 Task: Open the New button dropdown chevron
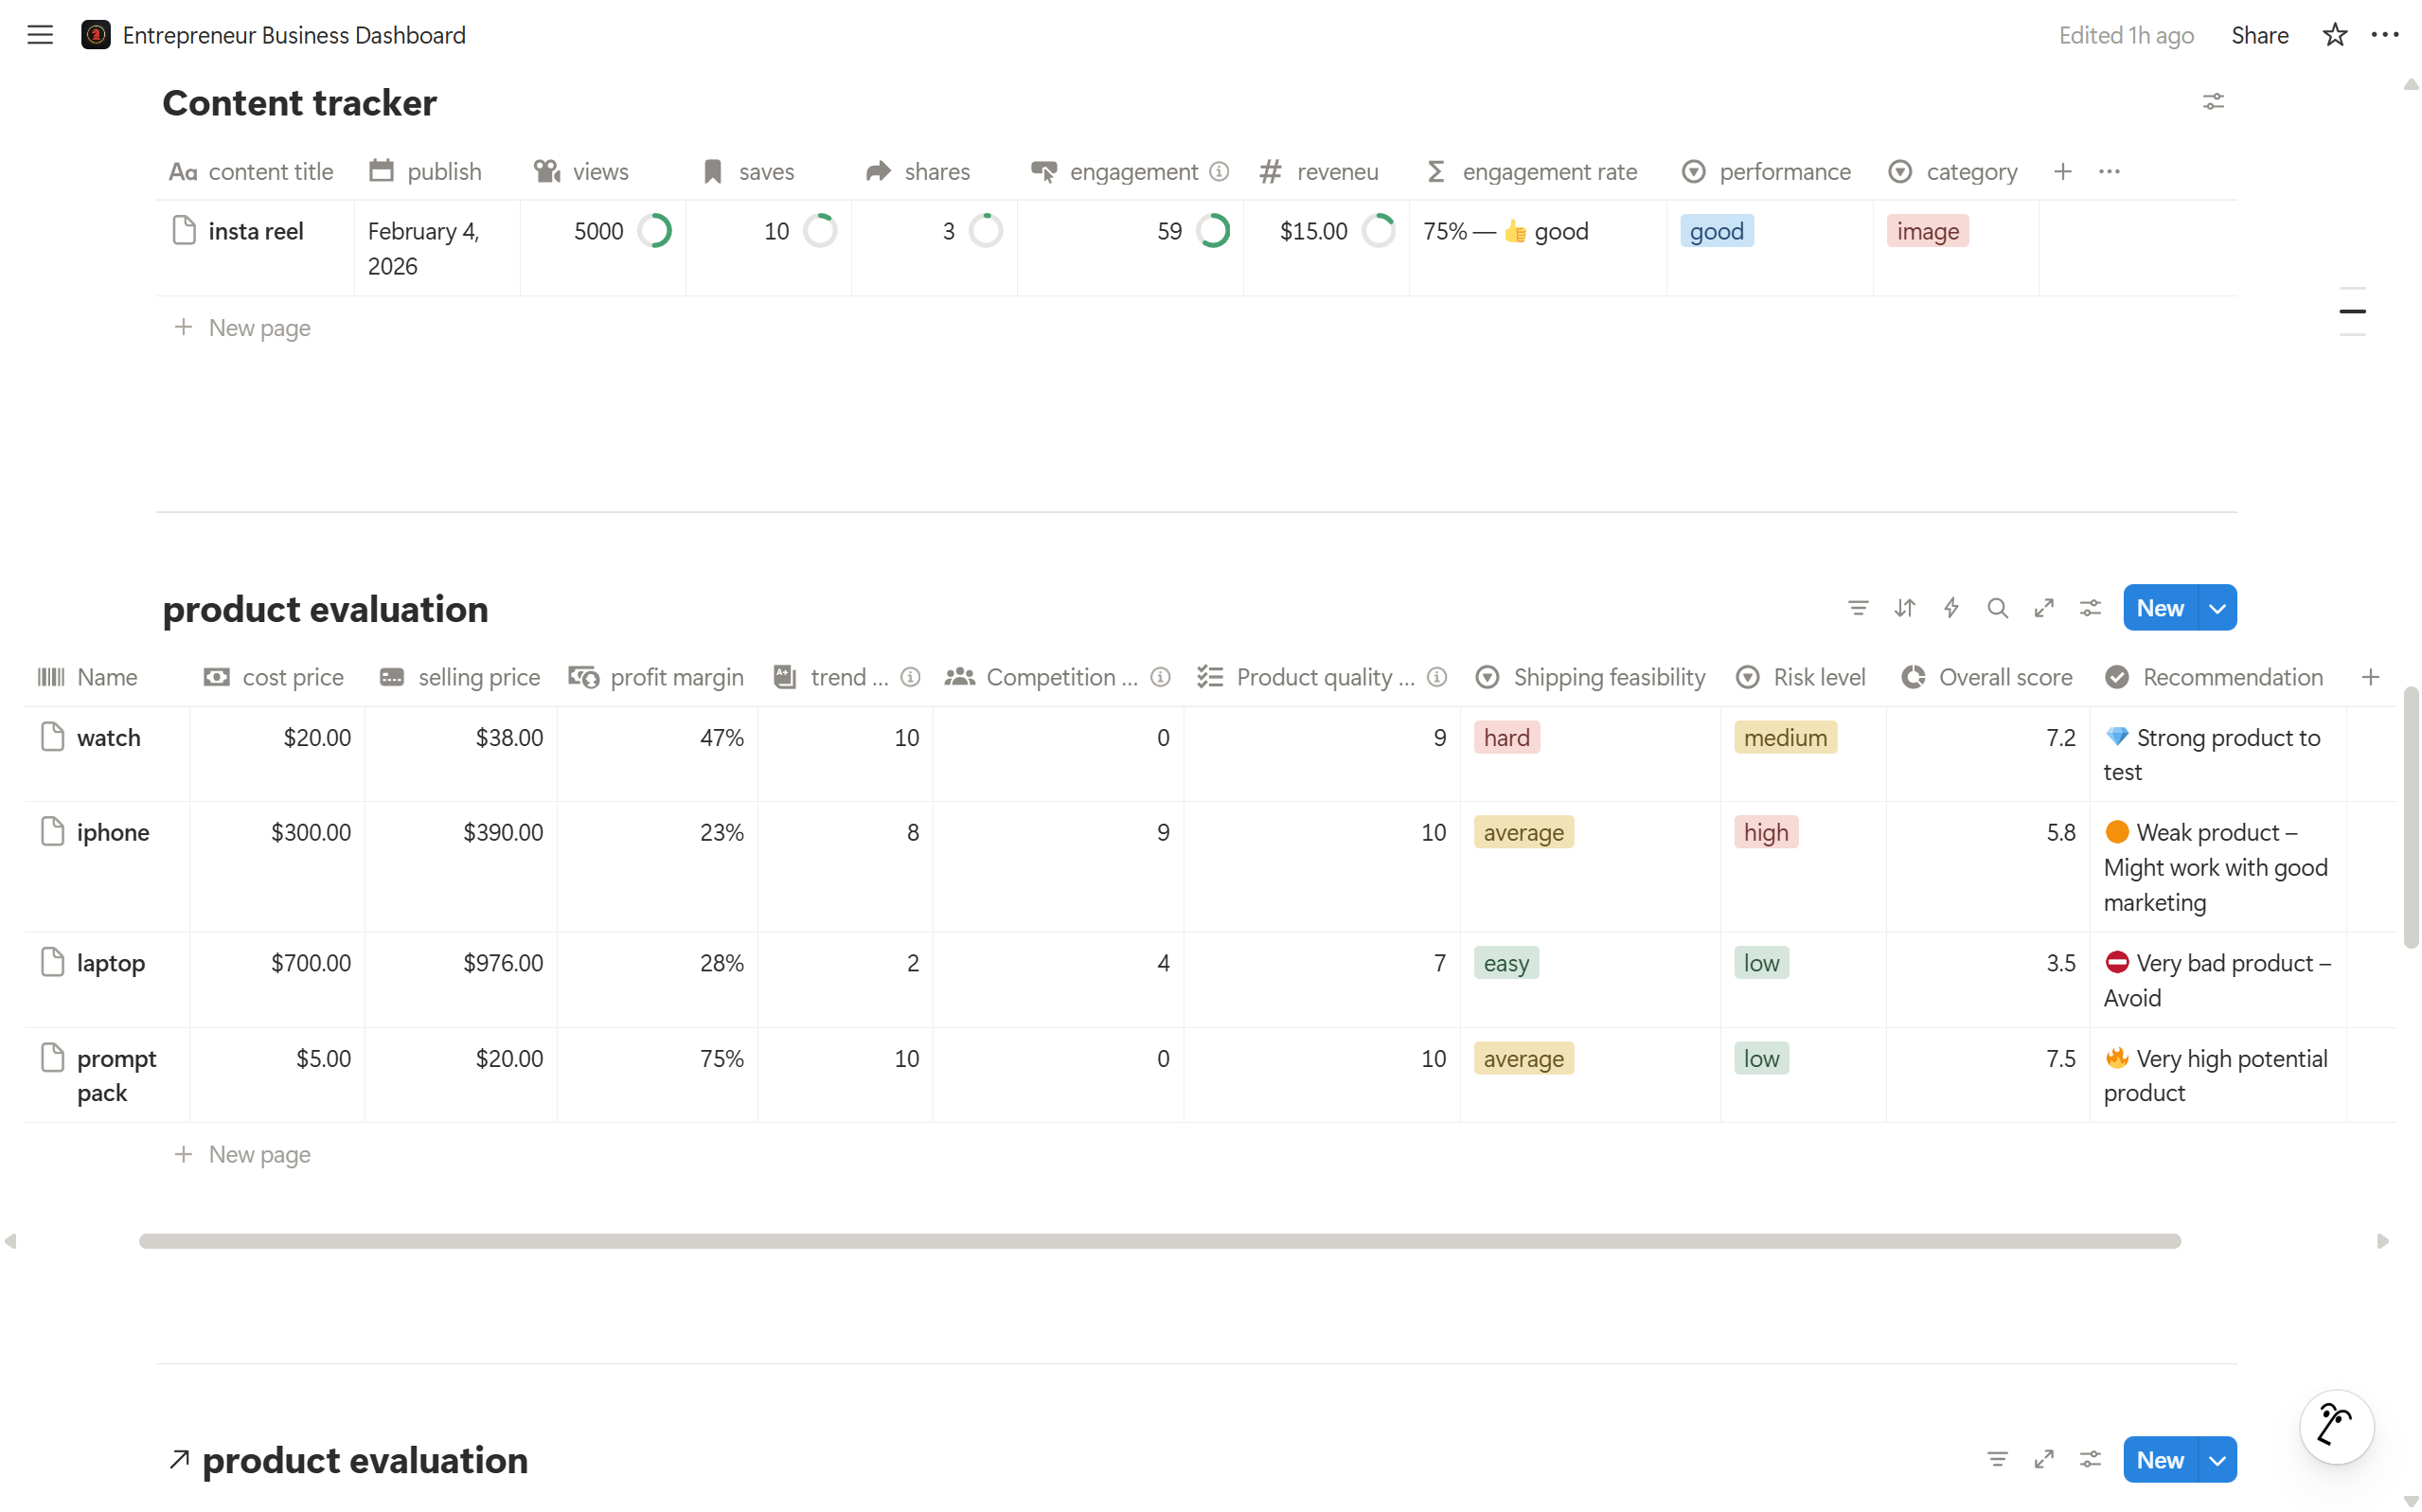click(2217, 607)
